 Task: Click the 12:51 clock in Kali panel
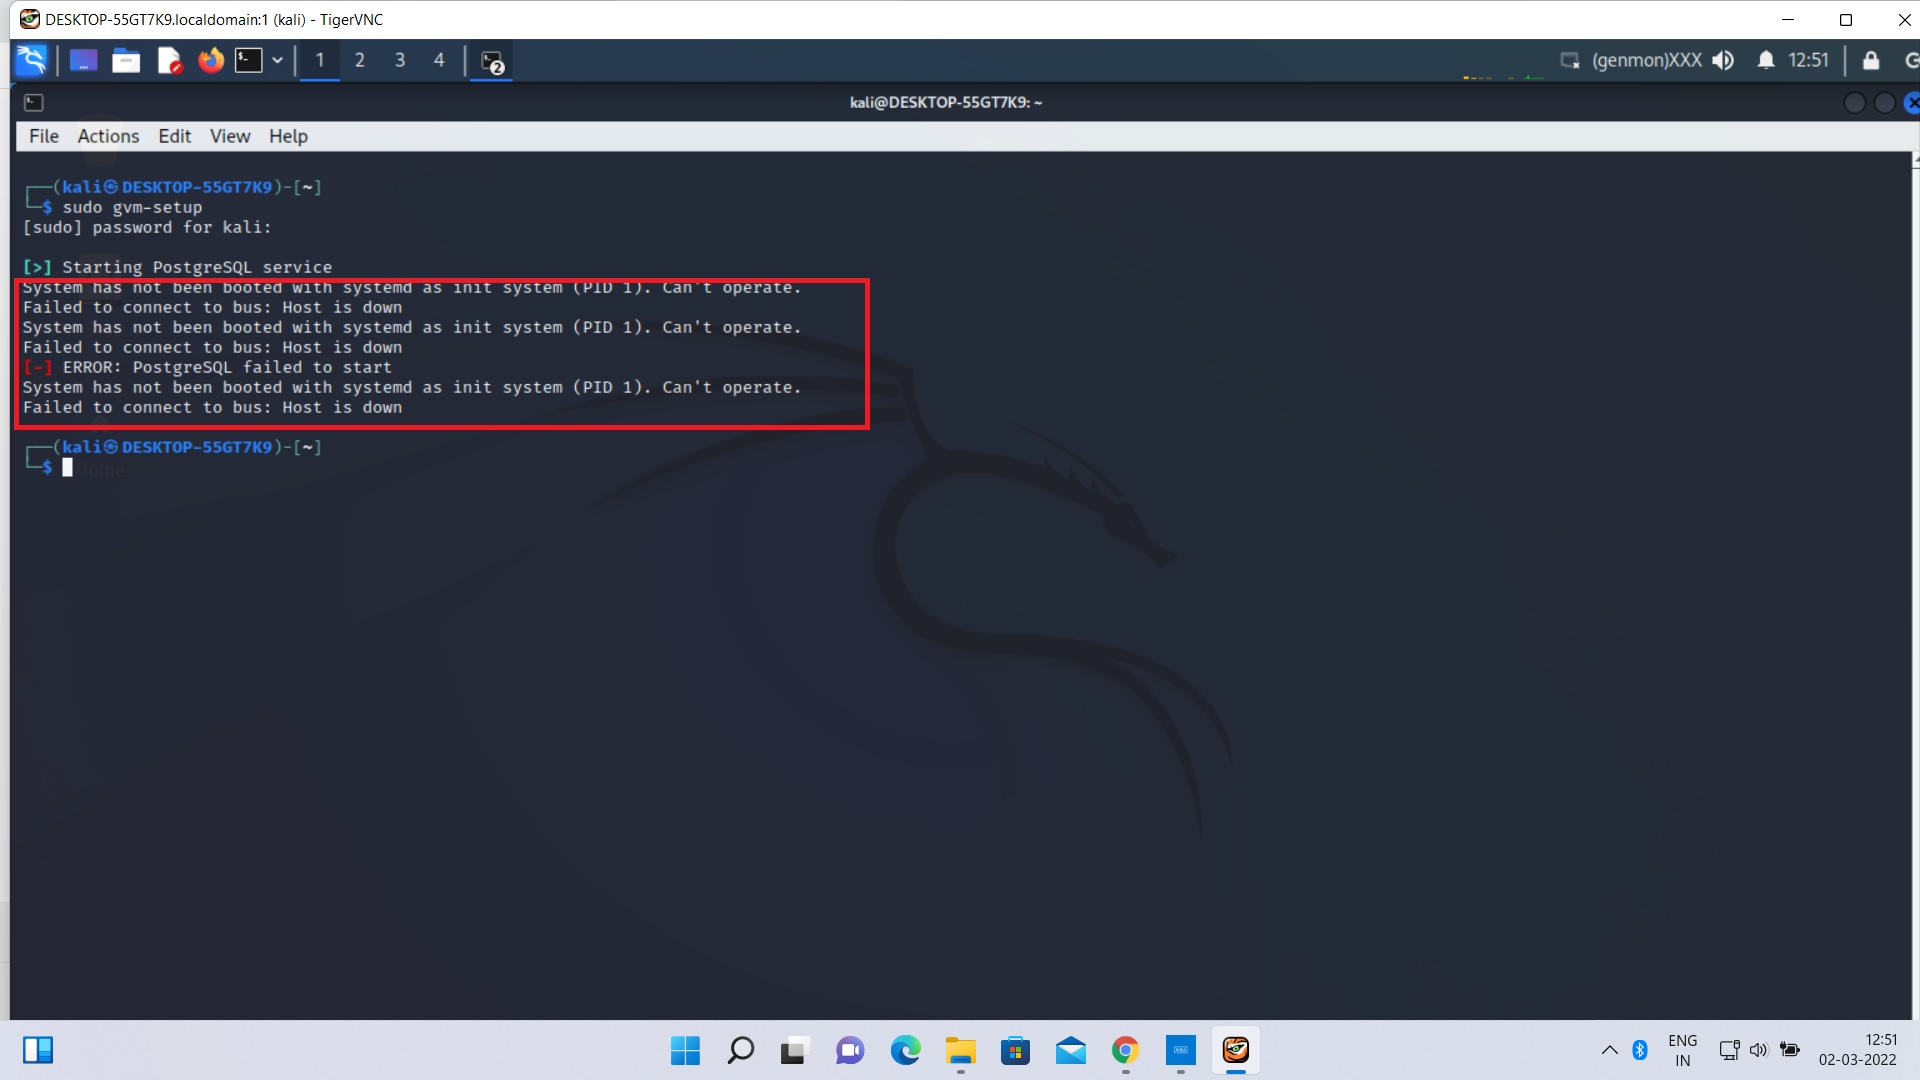(1808, 60)
